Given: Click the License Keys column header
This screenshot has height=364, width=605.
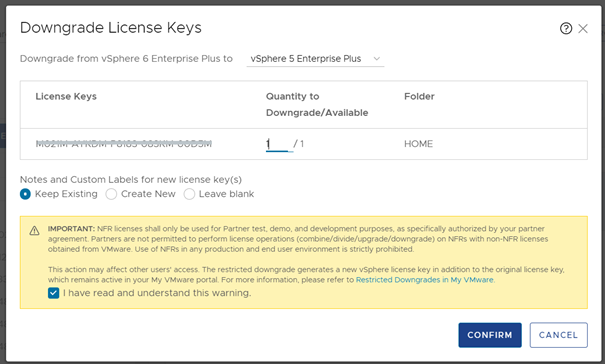Looking at the screenshot, I should (x=66, y=96).
